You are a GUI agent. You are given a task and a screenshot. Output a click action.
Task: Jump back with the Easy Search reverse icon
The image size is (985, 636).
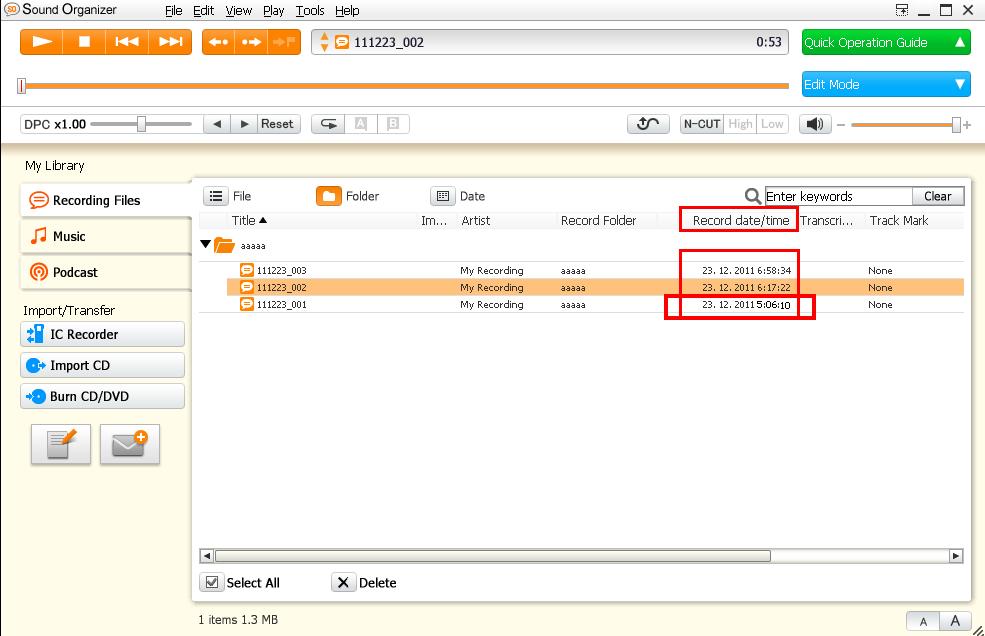pyautogui.click(x=219, y=42)
